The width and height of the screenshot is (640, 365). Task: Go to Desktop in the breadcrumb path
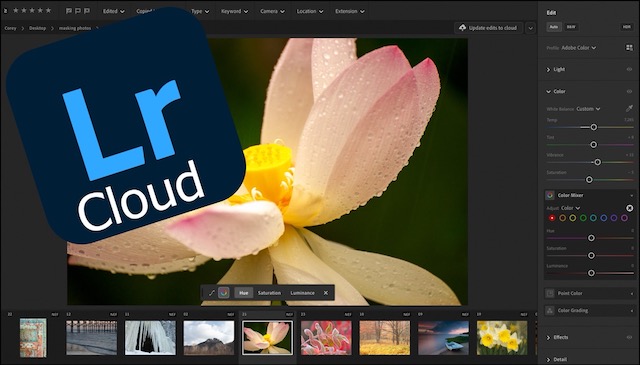[37, 28]
